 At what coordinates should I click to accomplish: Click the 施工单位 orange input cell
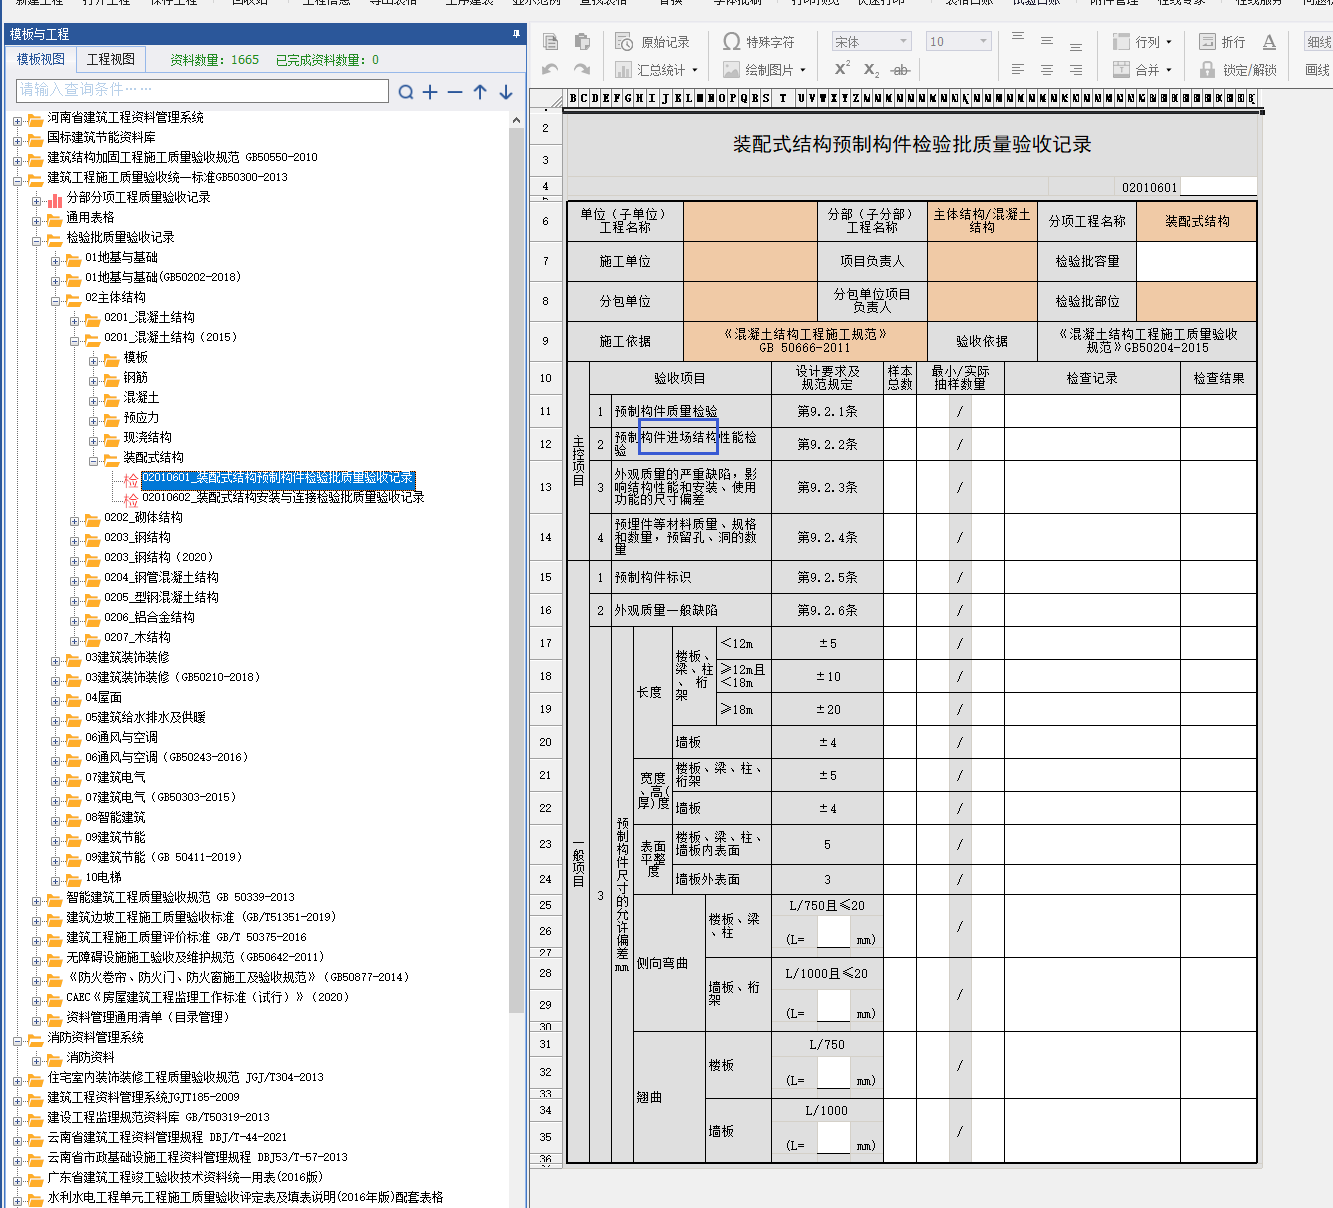point(750,261)
